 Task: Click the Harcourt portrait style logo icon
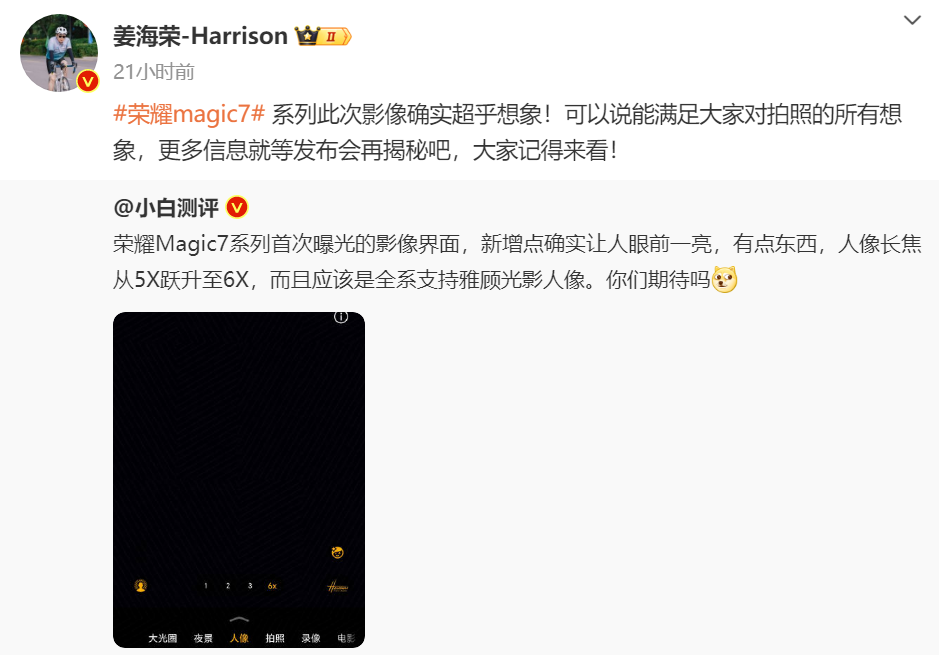pyautogui.click(x=338, y=586)
